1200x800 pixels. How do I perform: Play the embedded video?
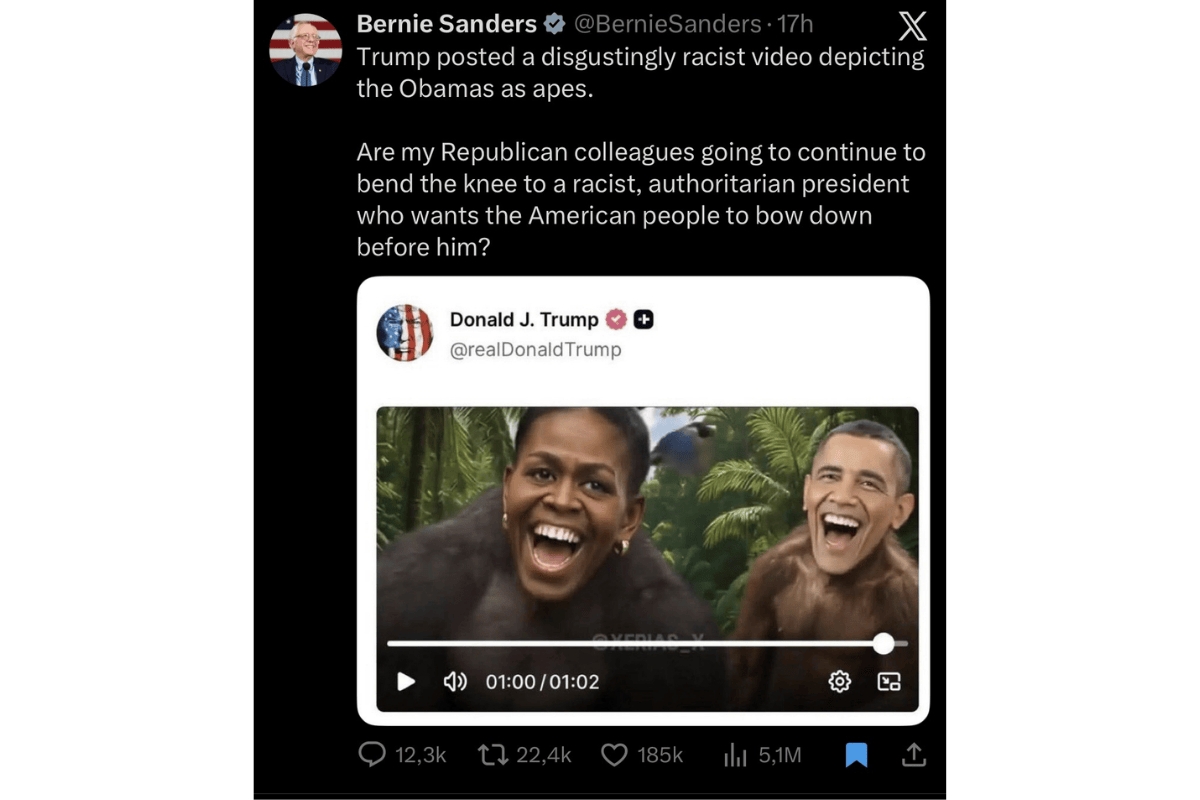pyautogui.click(x=406, y=682)
